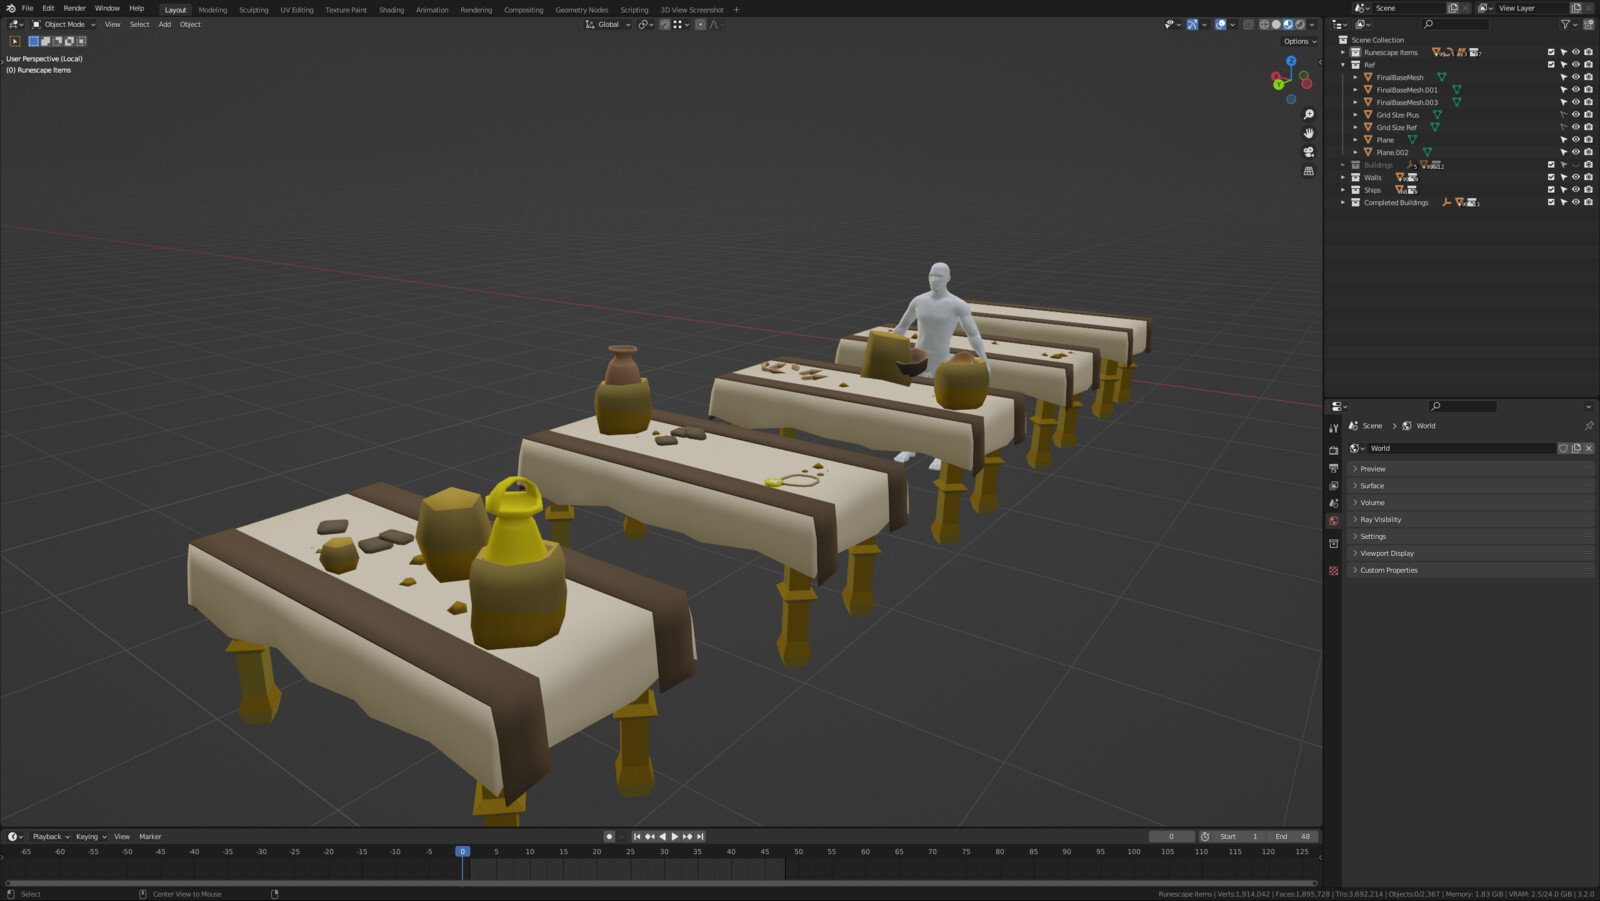
Task: Toggle snap magnet icon
Action: (x=665, y=24)
